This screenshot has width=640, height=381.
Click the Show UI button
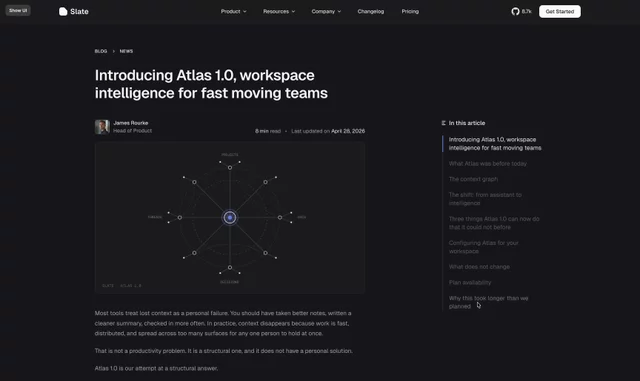pos(18,10)
